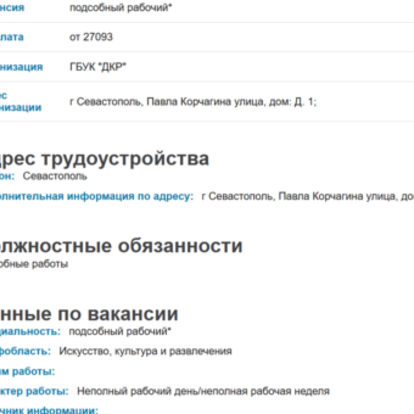Select the 'подсобный рабочий*' value under 'нные по вакансии'
Image resolution: width=414 pixels, height=414 pixels.
click(120, 331)
